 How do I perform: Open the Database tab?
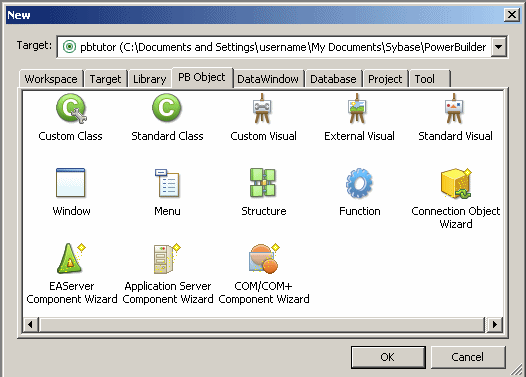pos(333,79)
